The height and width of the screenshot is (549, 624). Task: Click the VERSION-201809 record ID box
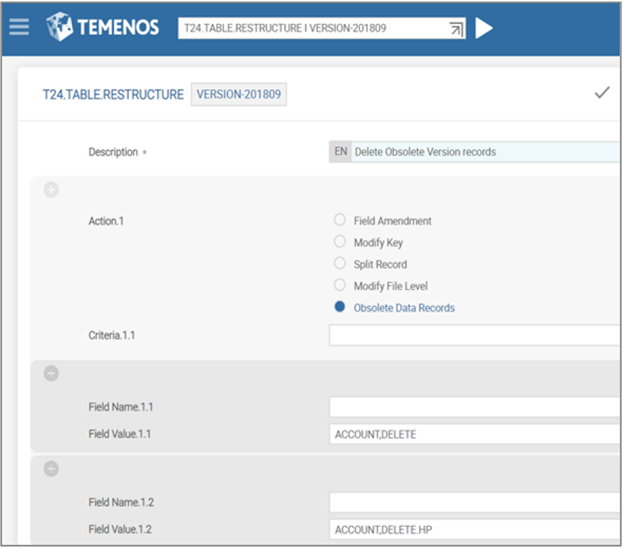(238, 94)
